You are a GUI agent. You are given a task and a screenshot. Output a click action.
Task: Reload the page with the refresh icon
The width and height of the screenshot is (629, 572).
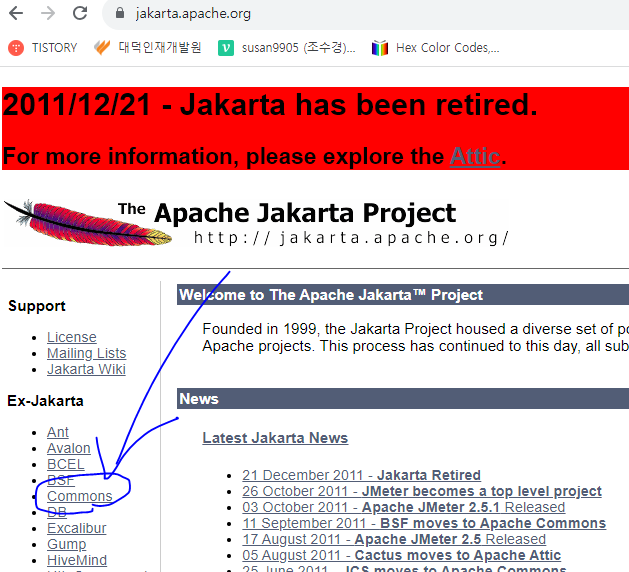click(x=80, y=13)
